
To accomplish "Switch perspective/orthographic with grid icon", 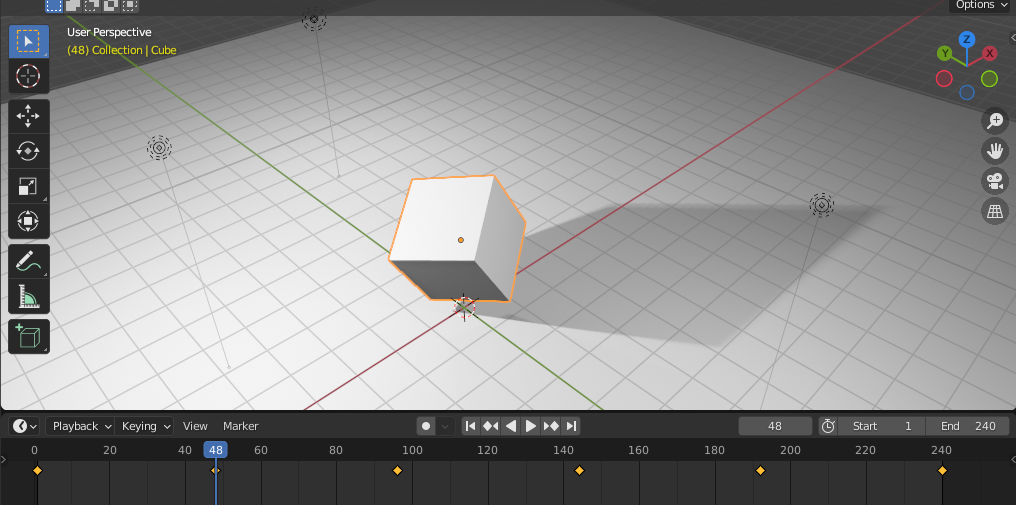I will click(994, 211).
